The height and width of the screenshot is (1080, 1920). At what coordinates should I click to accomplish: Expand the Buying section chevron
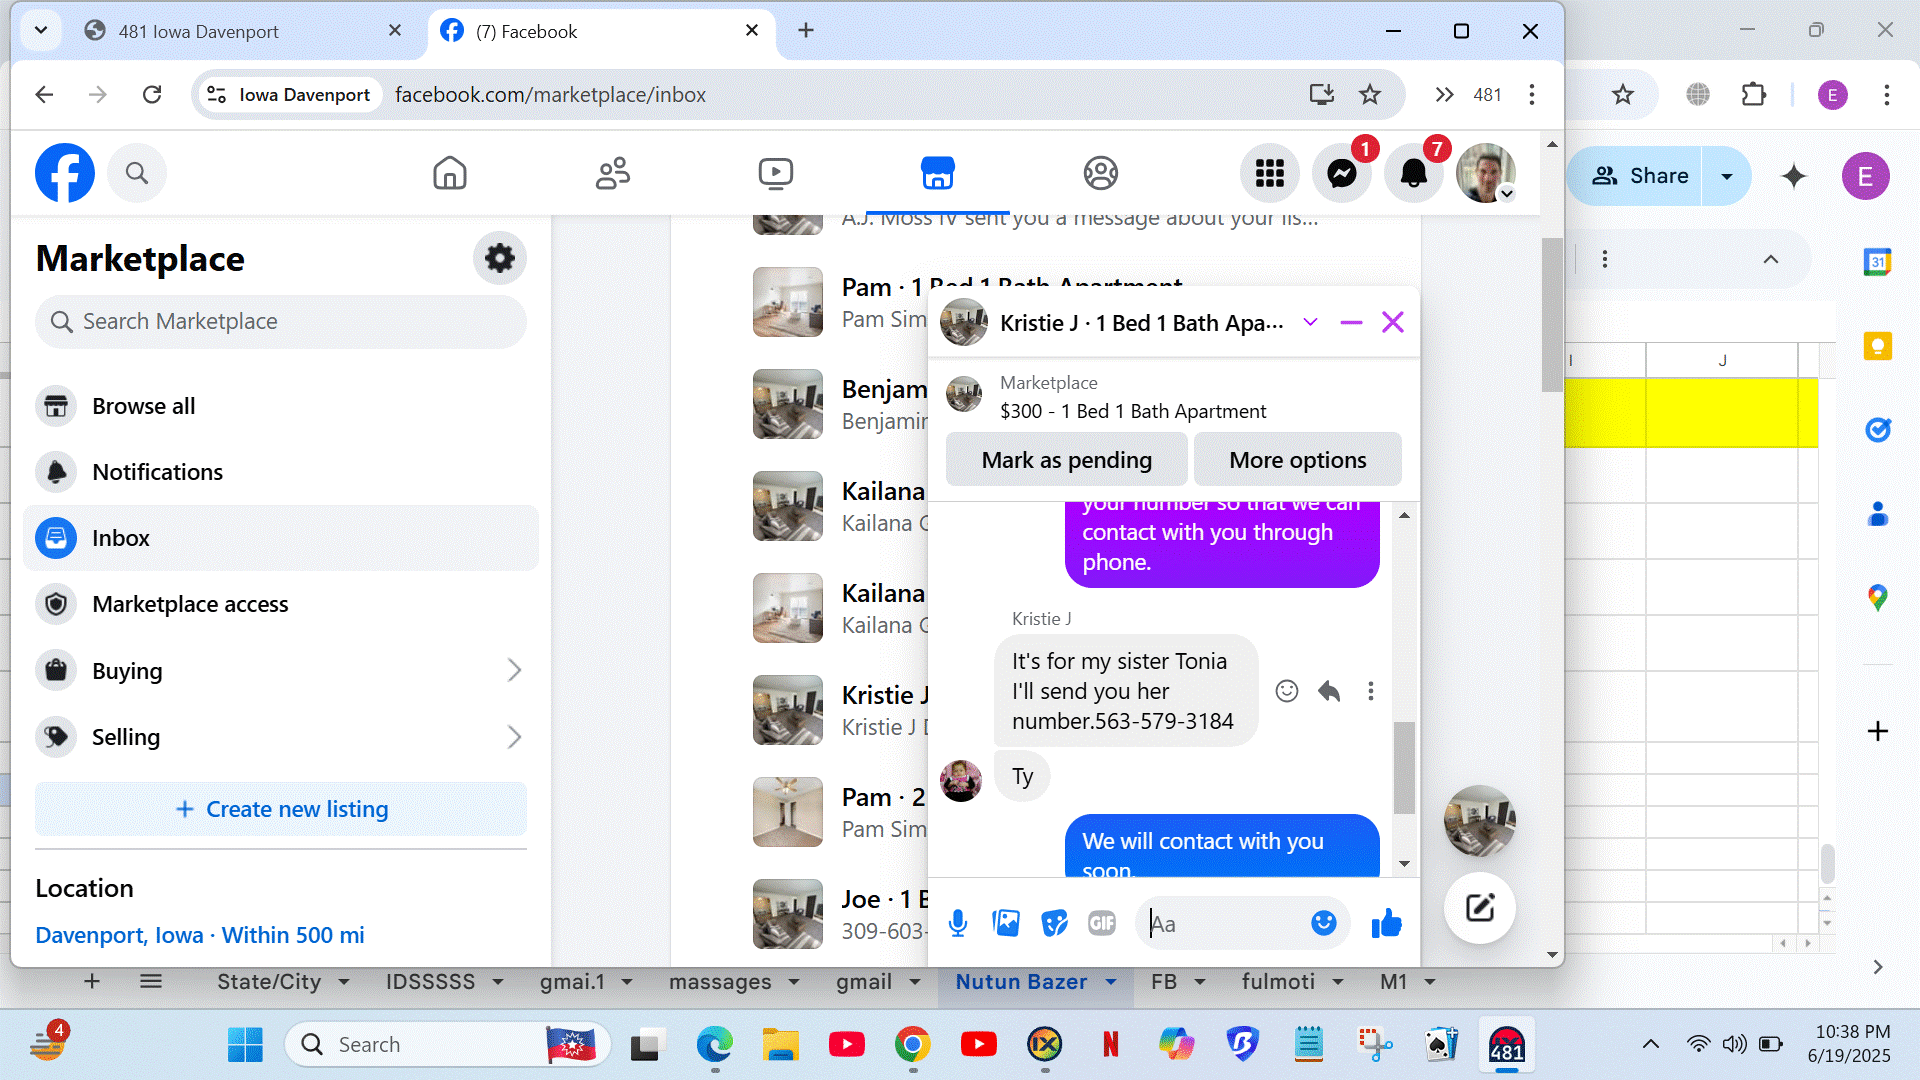[x=514, y=670]
